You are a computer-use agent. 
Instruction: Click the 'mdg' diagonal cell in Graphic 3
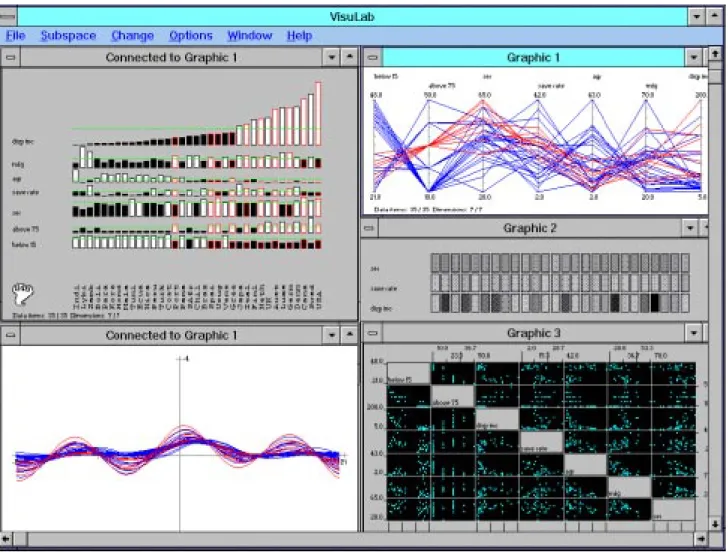[x=629, y=487]
